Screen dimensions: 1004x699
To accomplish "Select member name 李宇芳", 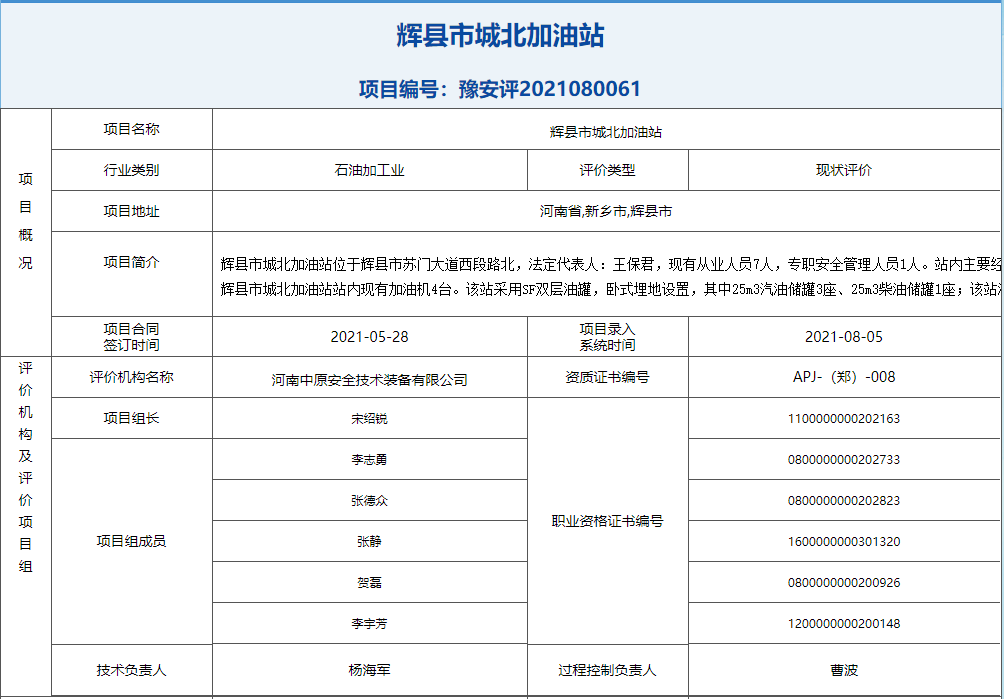I will click(369, 623).
